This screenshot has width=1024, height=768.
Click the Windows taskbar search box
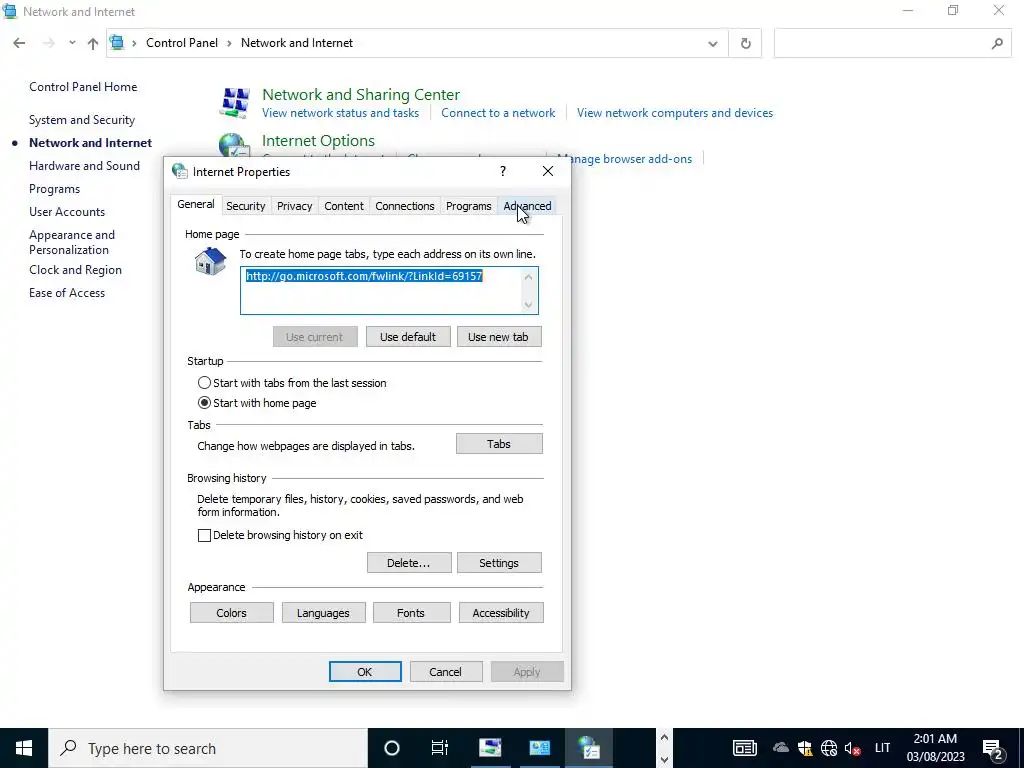tap(208, 748)
